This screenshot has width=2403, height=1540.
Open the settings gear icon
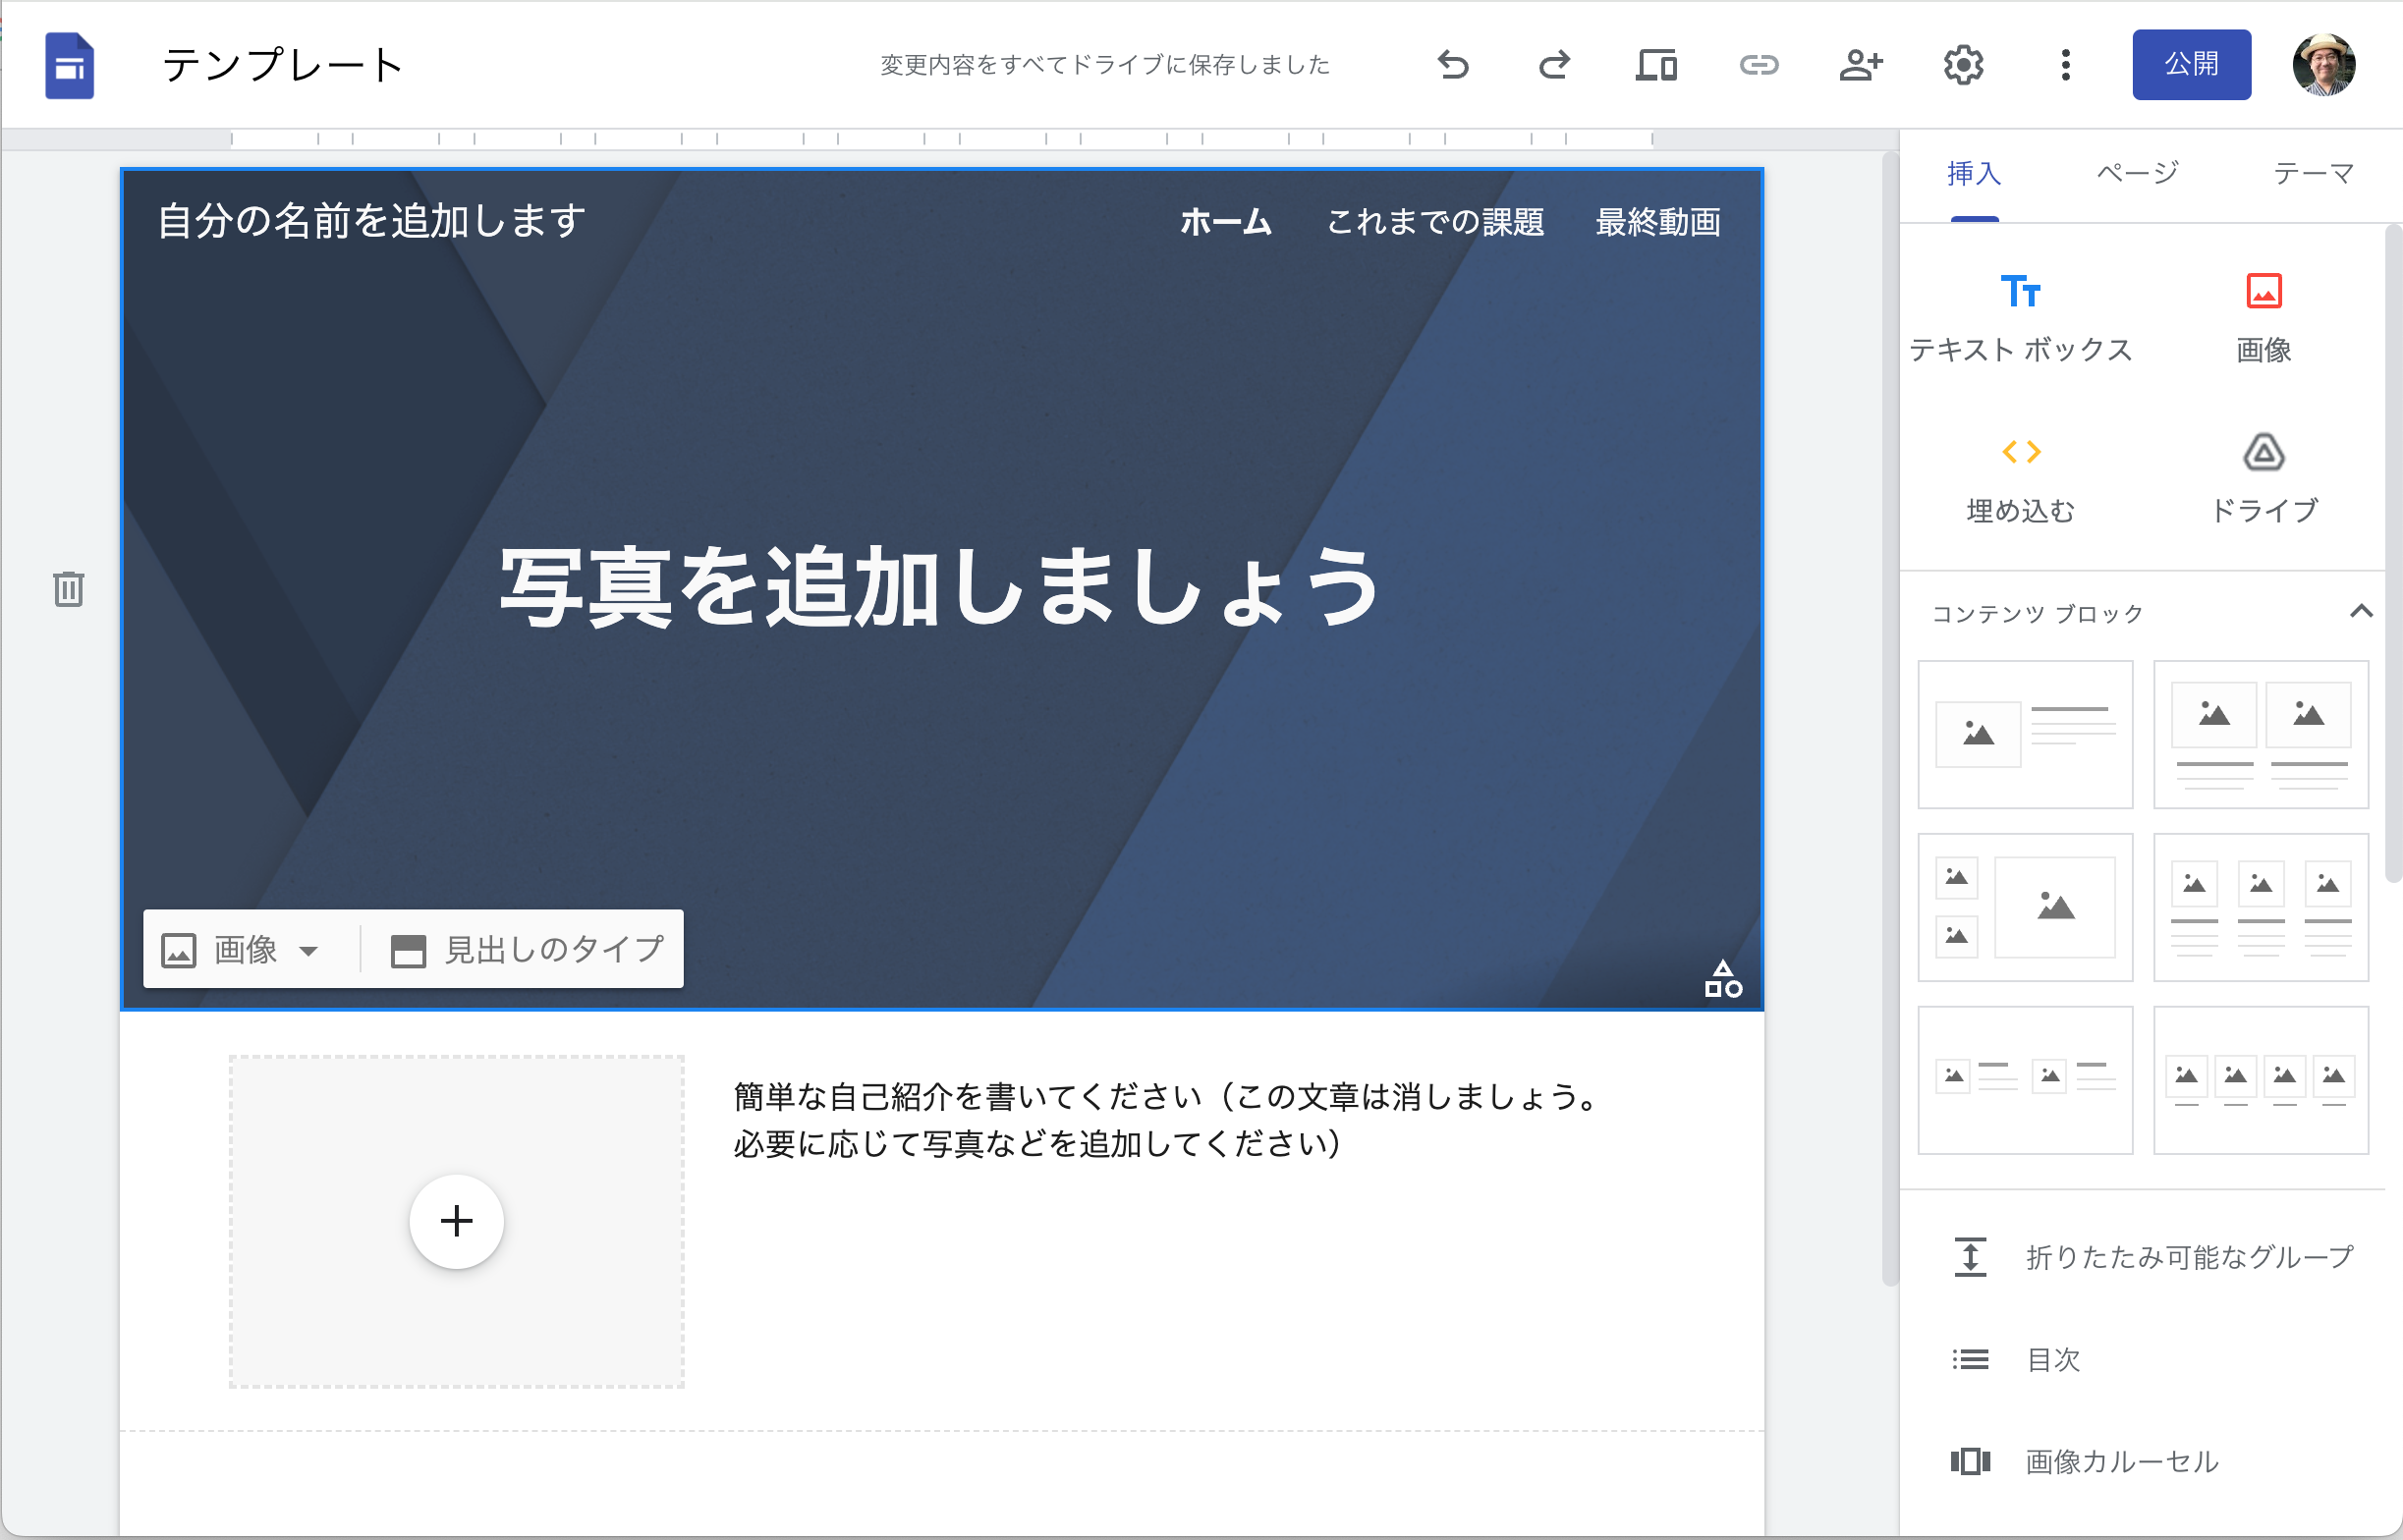point(1963,66)
